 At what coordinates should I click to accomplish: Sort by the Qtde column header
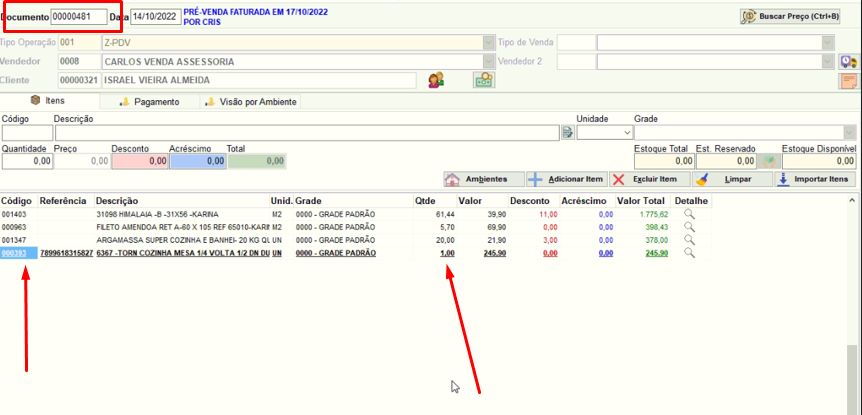click(x=434, y=201)
